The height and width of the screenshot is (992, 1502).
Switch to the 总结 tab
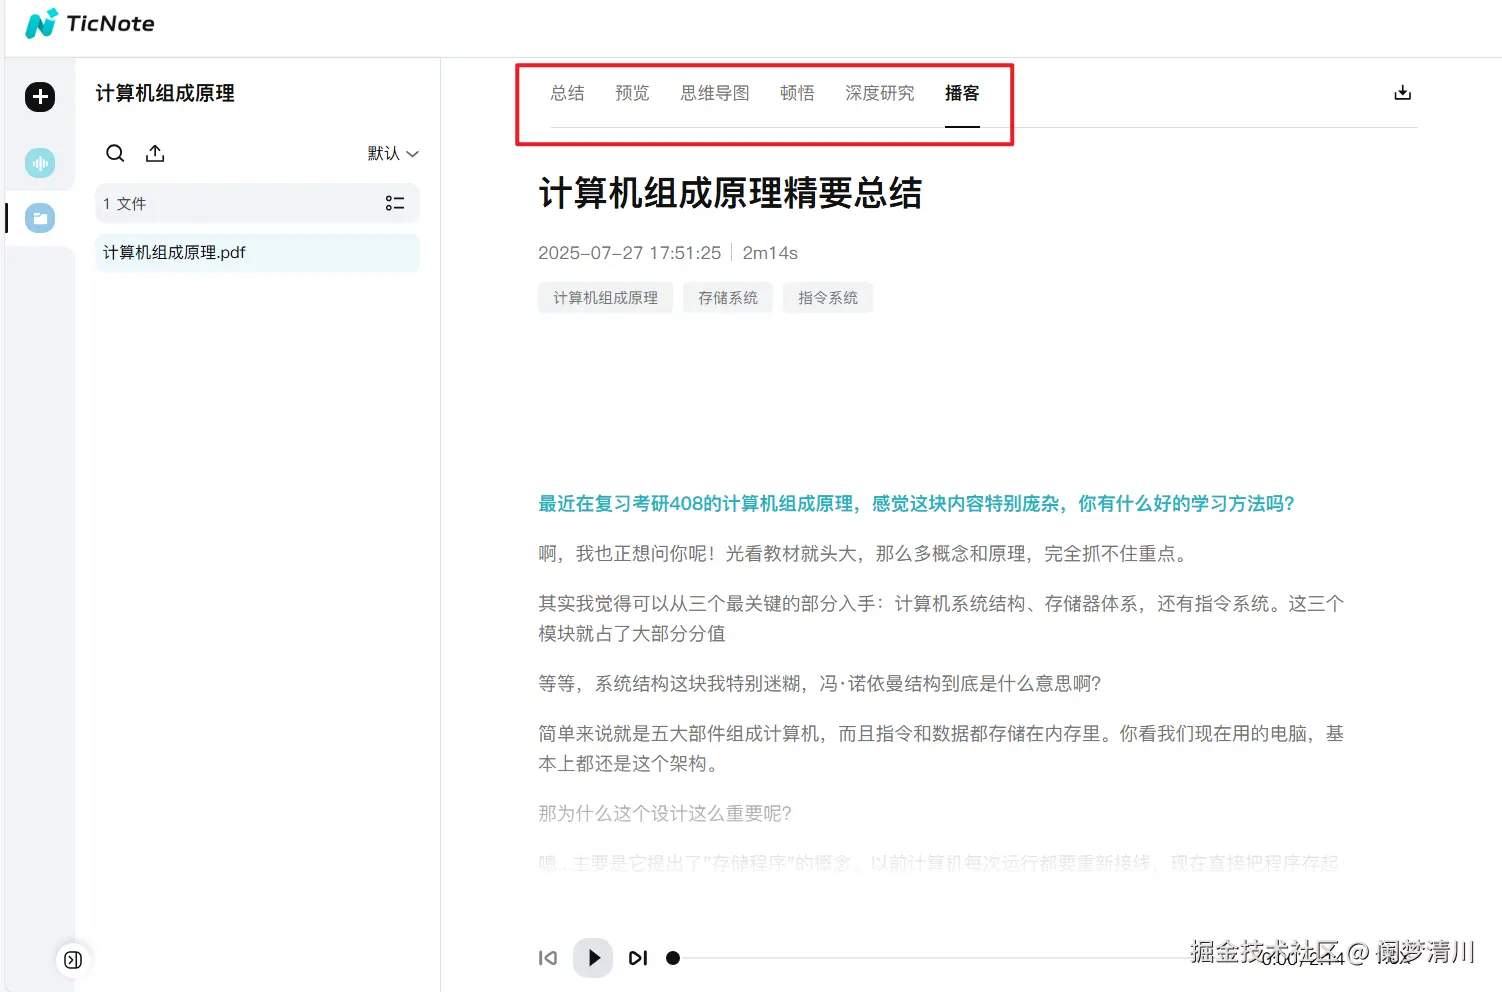point(567,93)
